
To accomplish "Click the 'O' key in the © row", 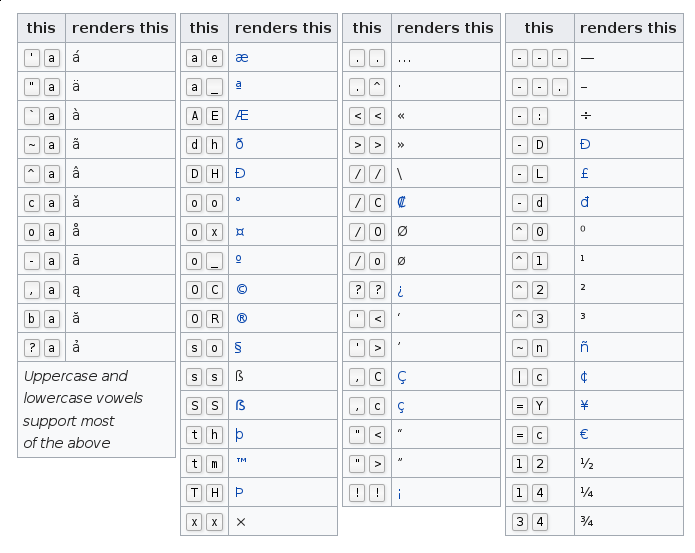I will 195,289.
